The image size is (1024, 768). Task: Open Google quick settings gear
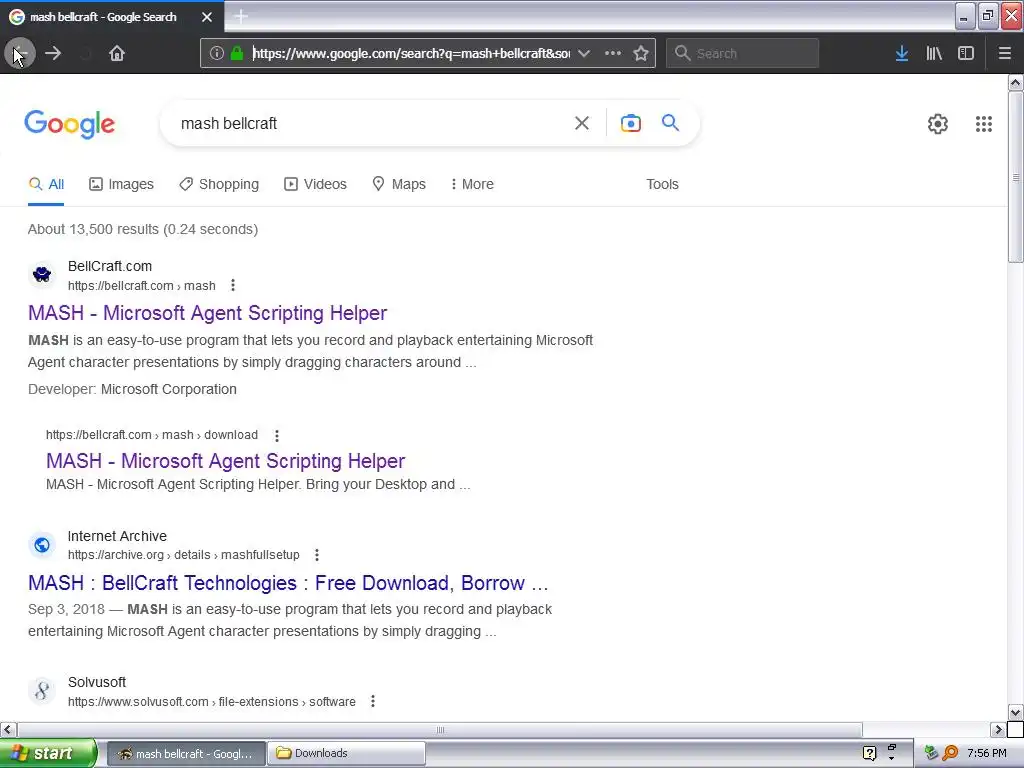pos(938,124)
